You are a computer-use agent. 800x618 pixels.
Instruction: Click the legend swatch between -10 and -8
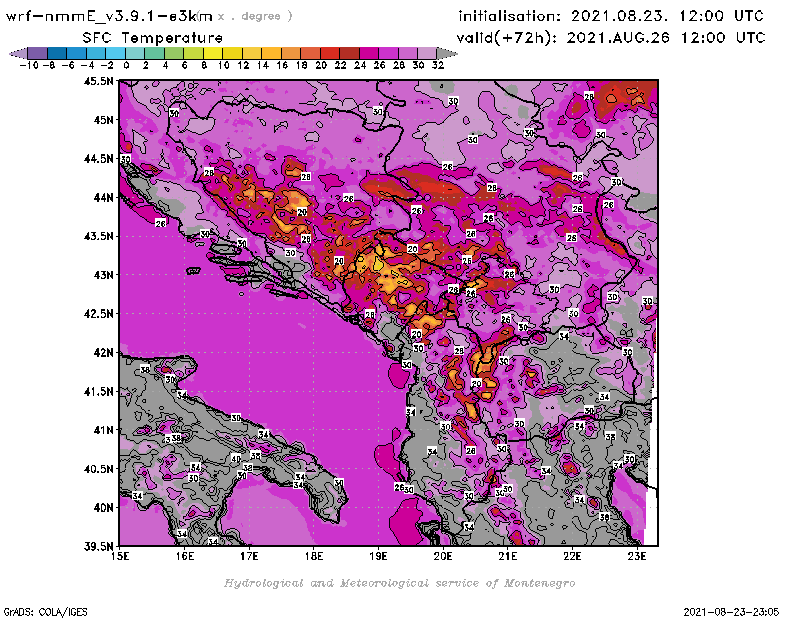pos(38,53)
